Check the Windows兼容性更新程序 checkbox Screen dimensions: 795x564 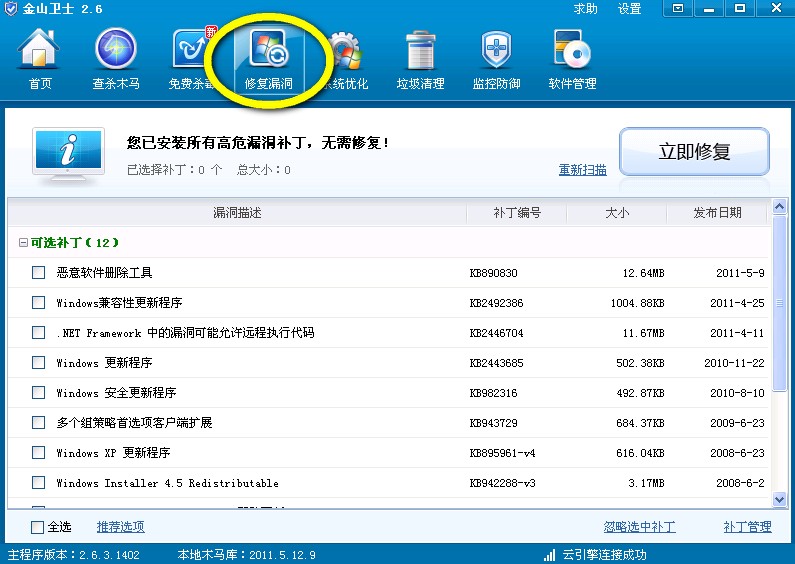pos(39,303)
